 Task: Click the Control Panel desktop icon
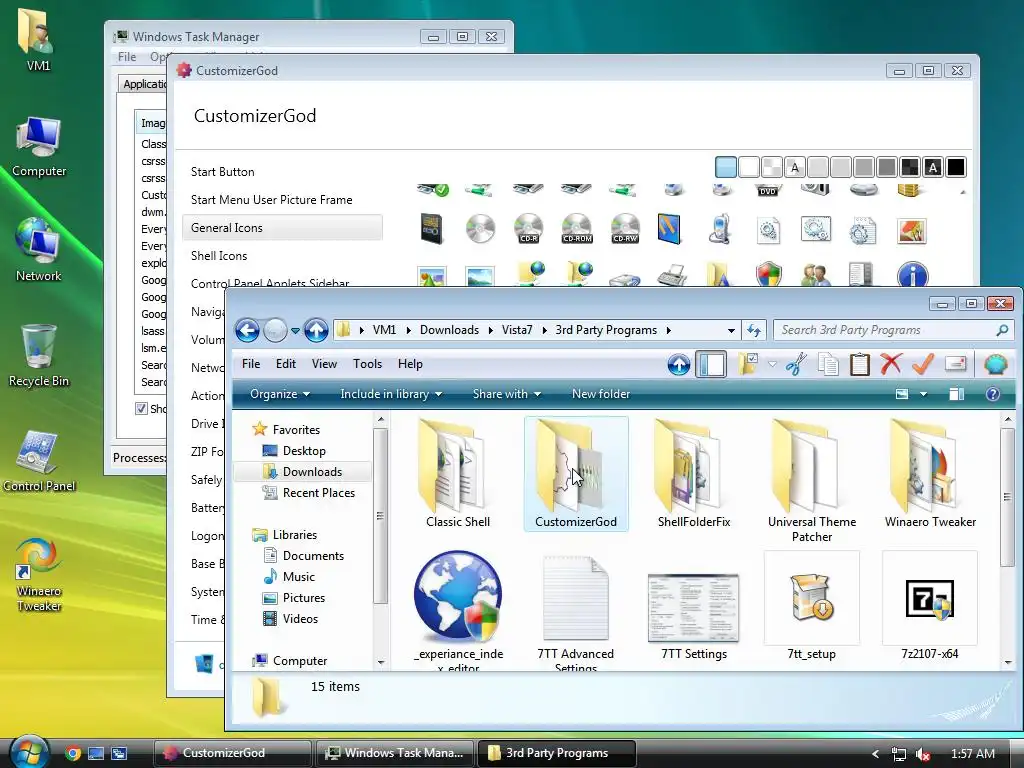(39, 460)
